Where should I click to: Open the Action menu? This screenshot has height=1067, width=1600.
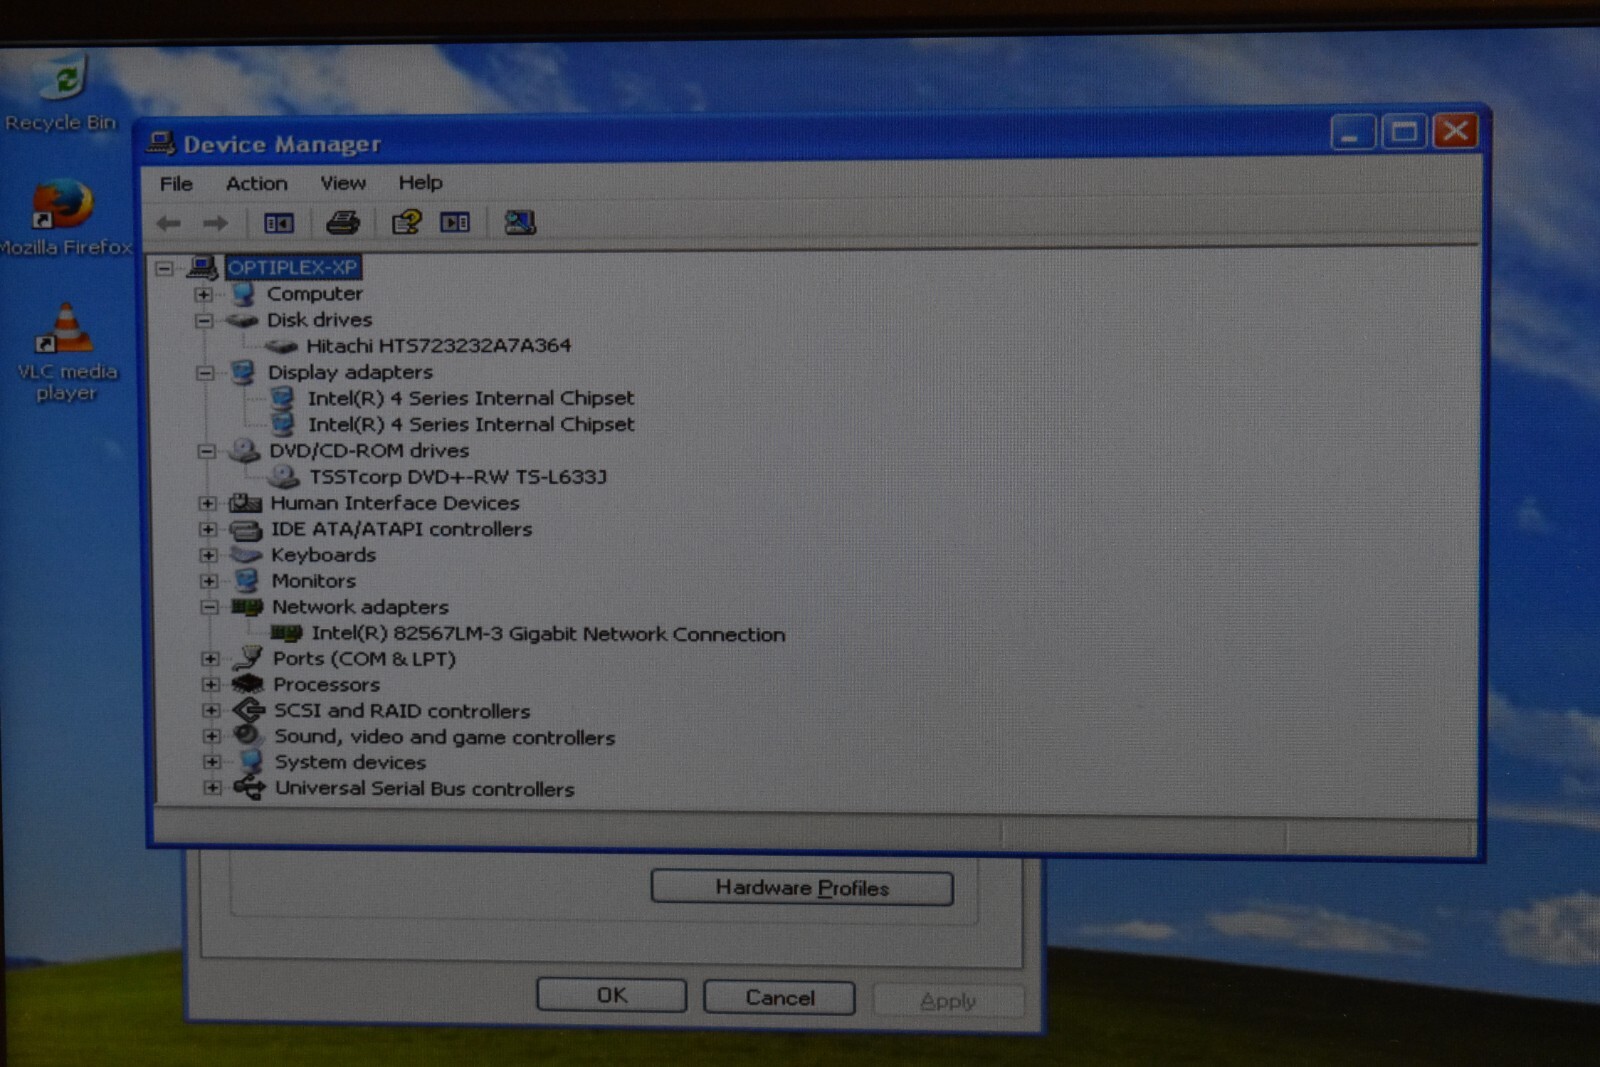click(257, 184)
